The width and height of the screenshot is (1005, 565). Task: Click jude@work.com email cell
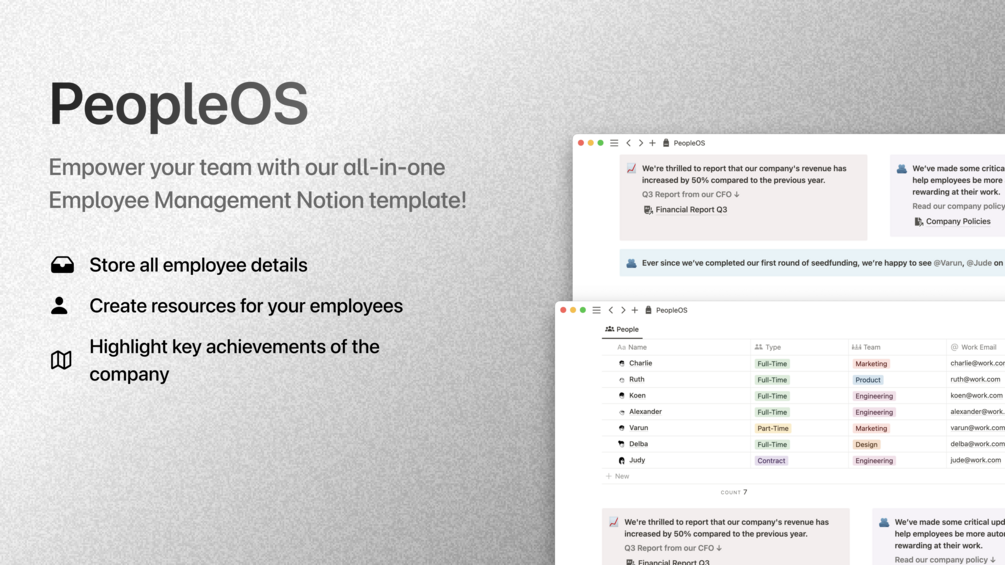(x=976, y=460)
